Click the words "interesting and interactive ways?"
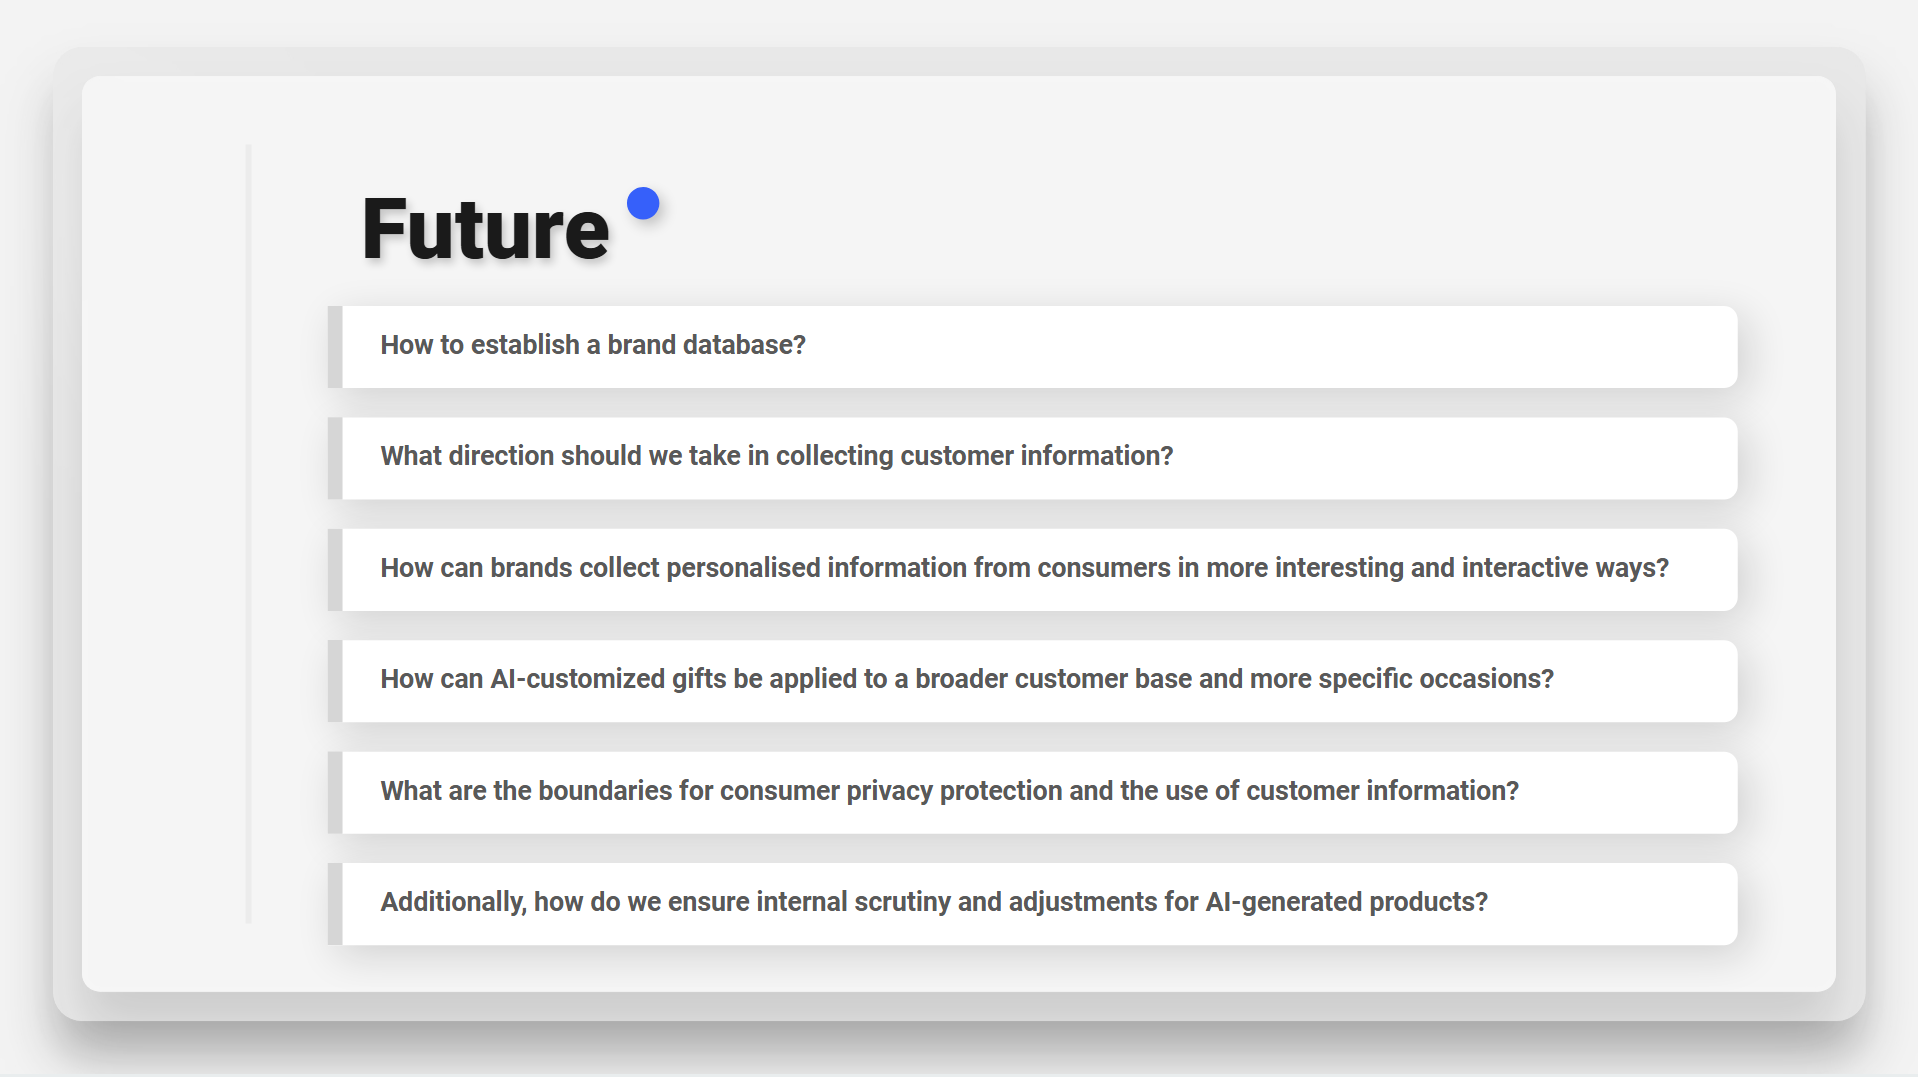The height and width of the screenshot is (1077, 1918). tap(1472, 568)
